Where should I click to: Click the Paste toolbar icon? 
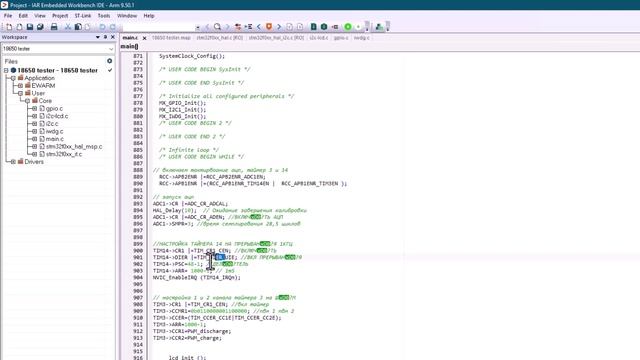coord(87,27)
